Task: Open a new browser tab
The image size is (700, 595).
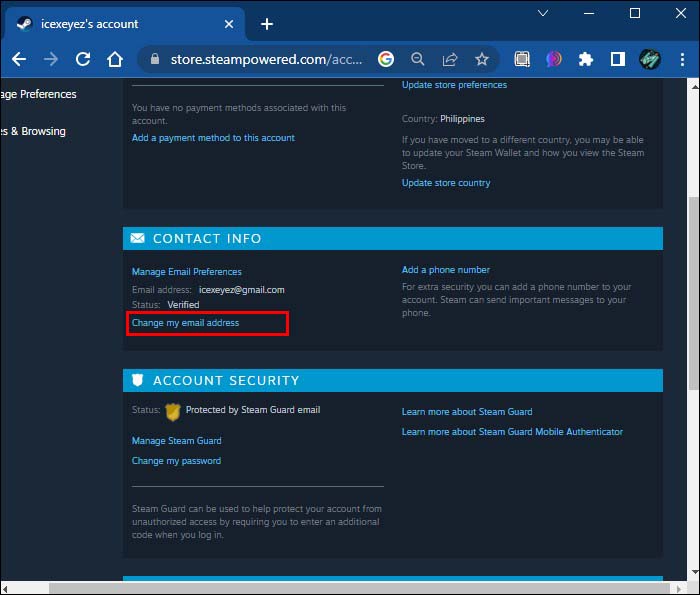Action: [x=267, y=24]
